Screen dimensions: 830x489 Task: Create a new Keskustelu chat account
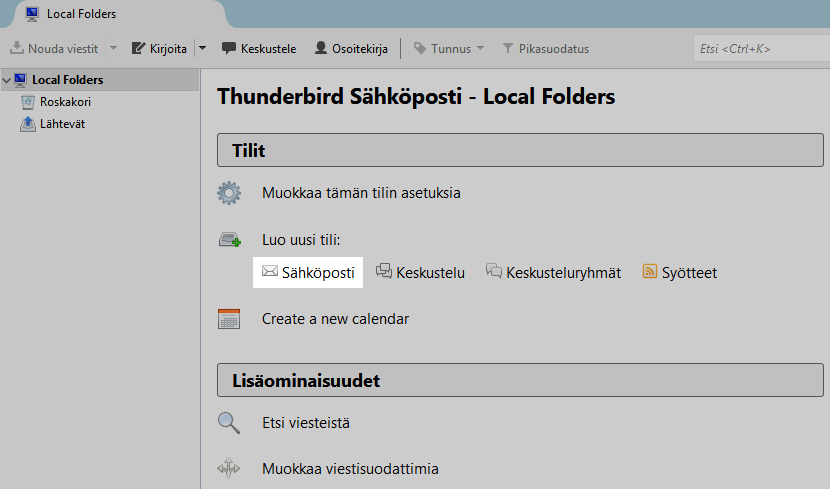[420, 273]
